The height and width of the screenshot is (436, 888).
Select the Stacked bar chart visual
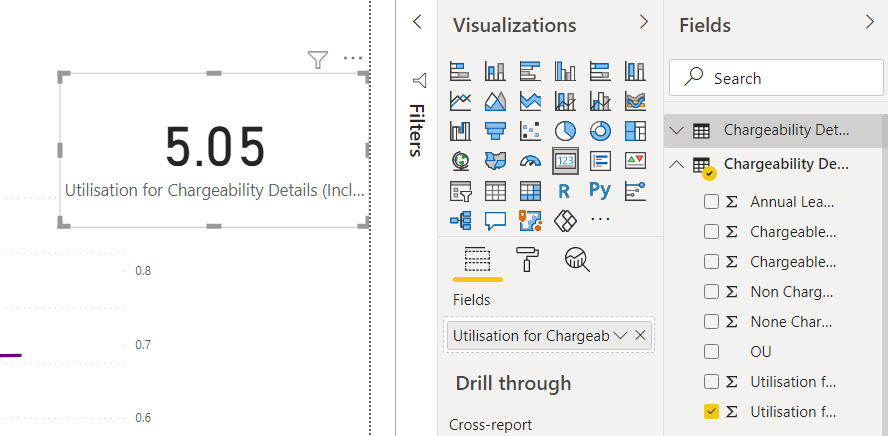[460, 71]
